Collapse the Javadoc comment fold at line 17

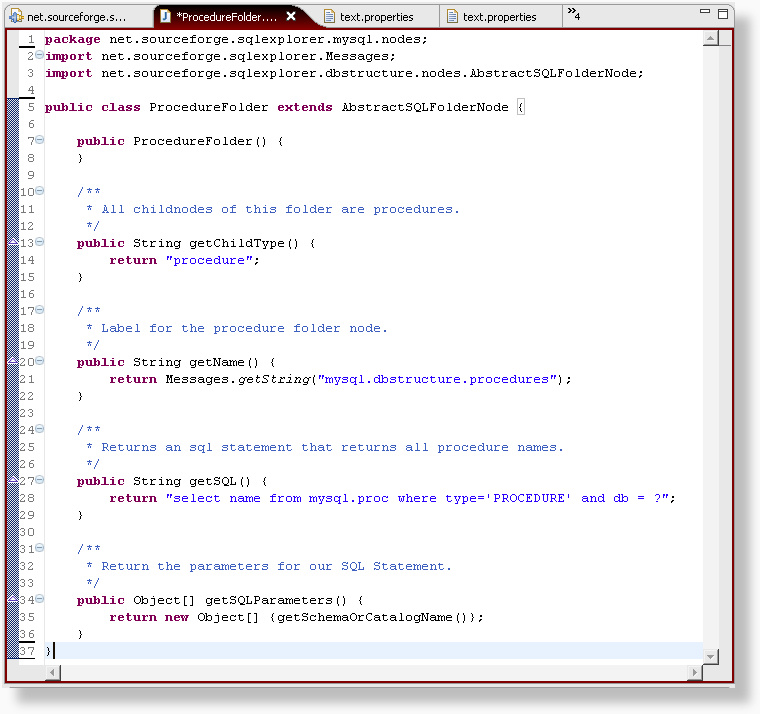pyautogui.click(x=40, y=309)
